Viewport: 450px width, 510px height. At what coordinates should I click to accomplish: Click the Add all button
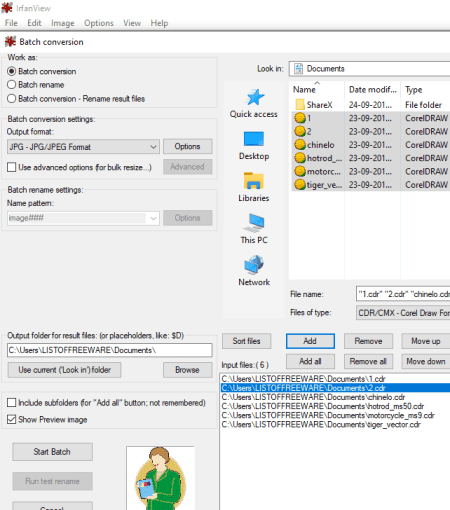coord(310,361)
